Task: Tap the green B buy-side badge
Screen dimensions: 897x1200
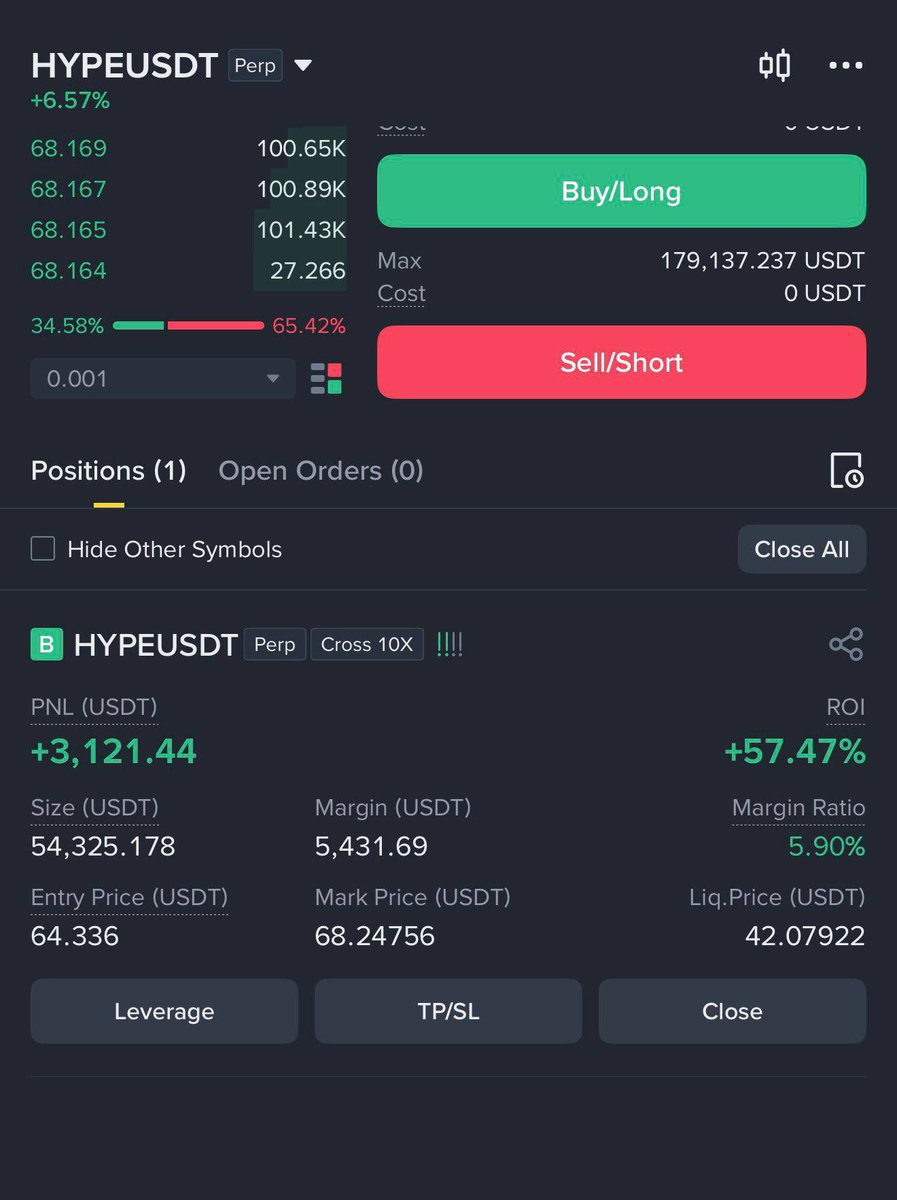Action: (x=47, y=645)
